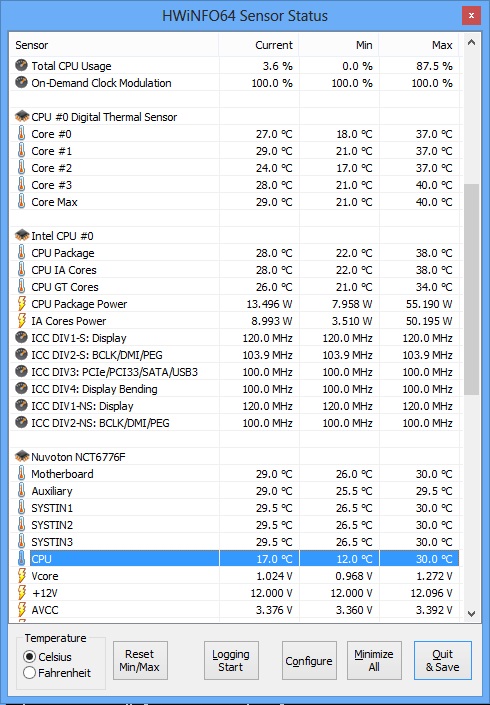Screen dimensions: 490x705
Task: Click the thermometer icon next to Core #1
Action: tap(21, 151)
